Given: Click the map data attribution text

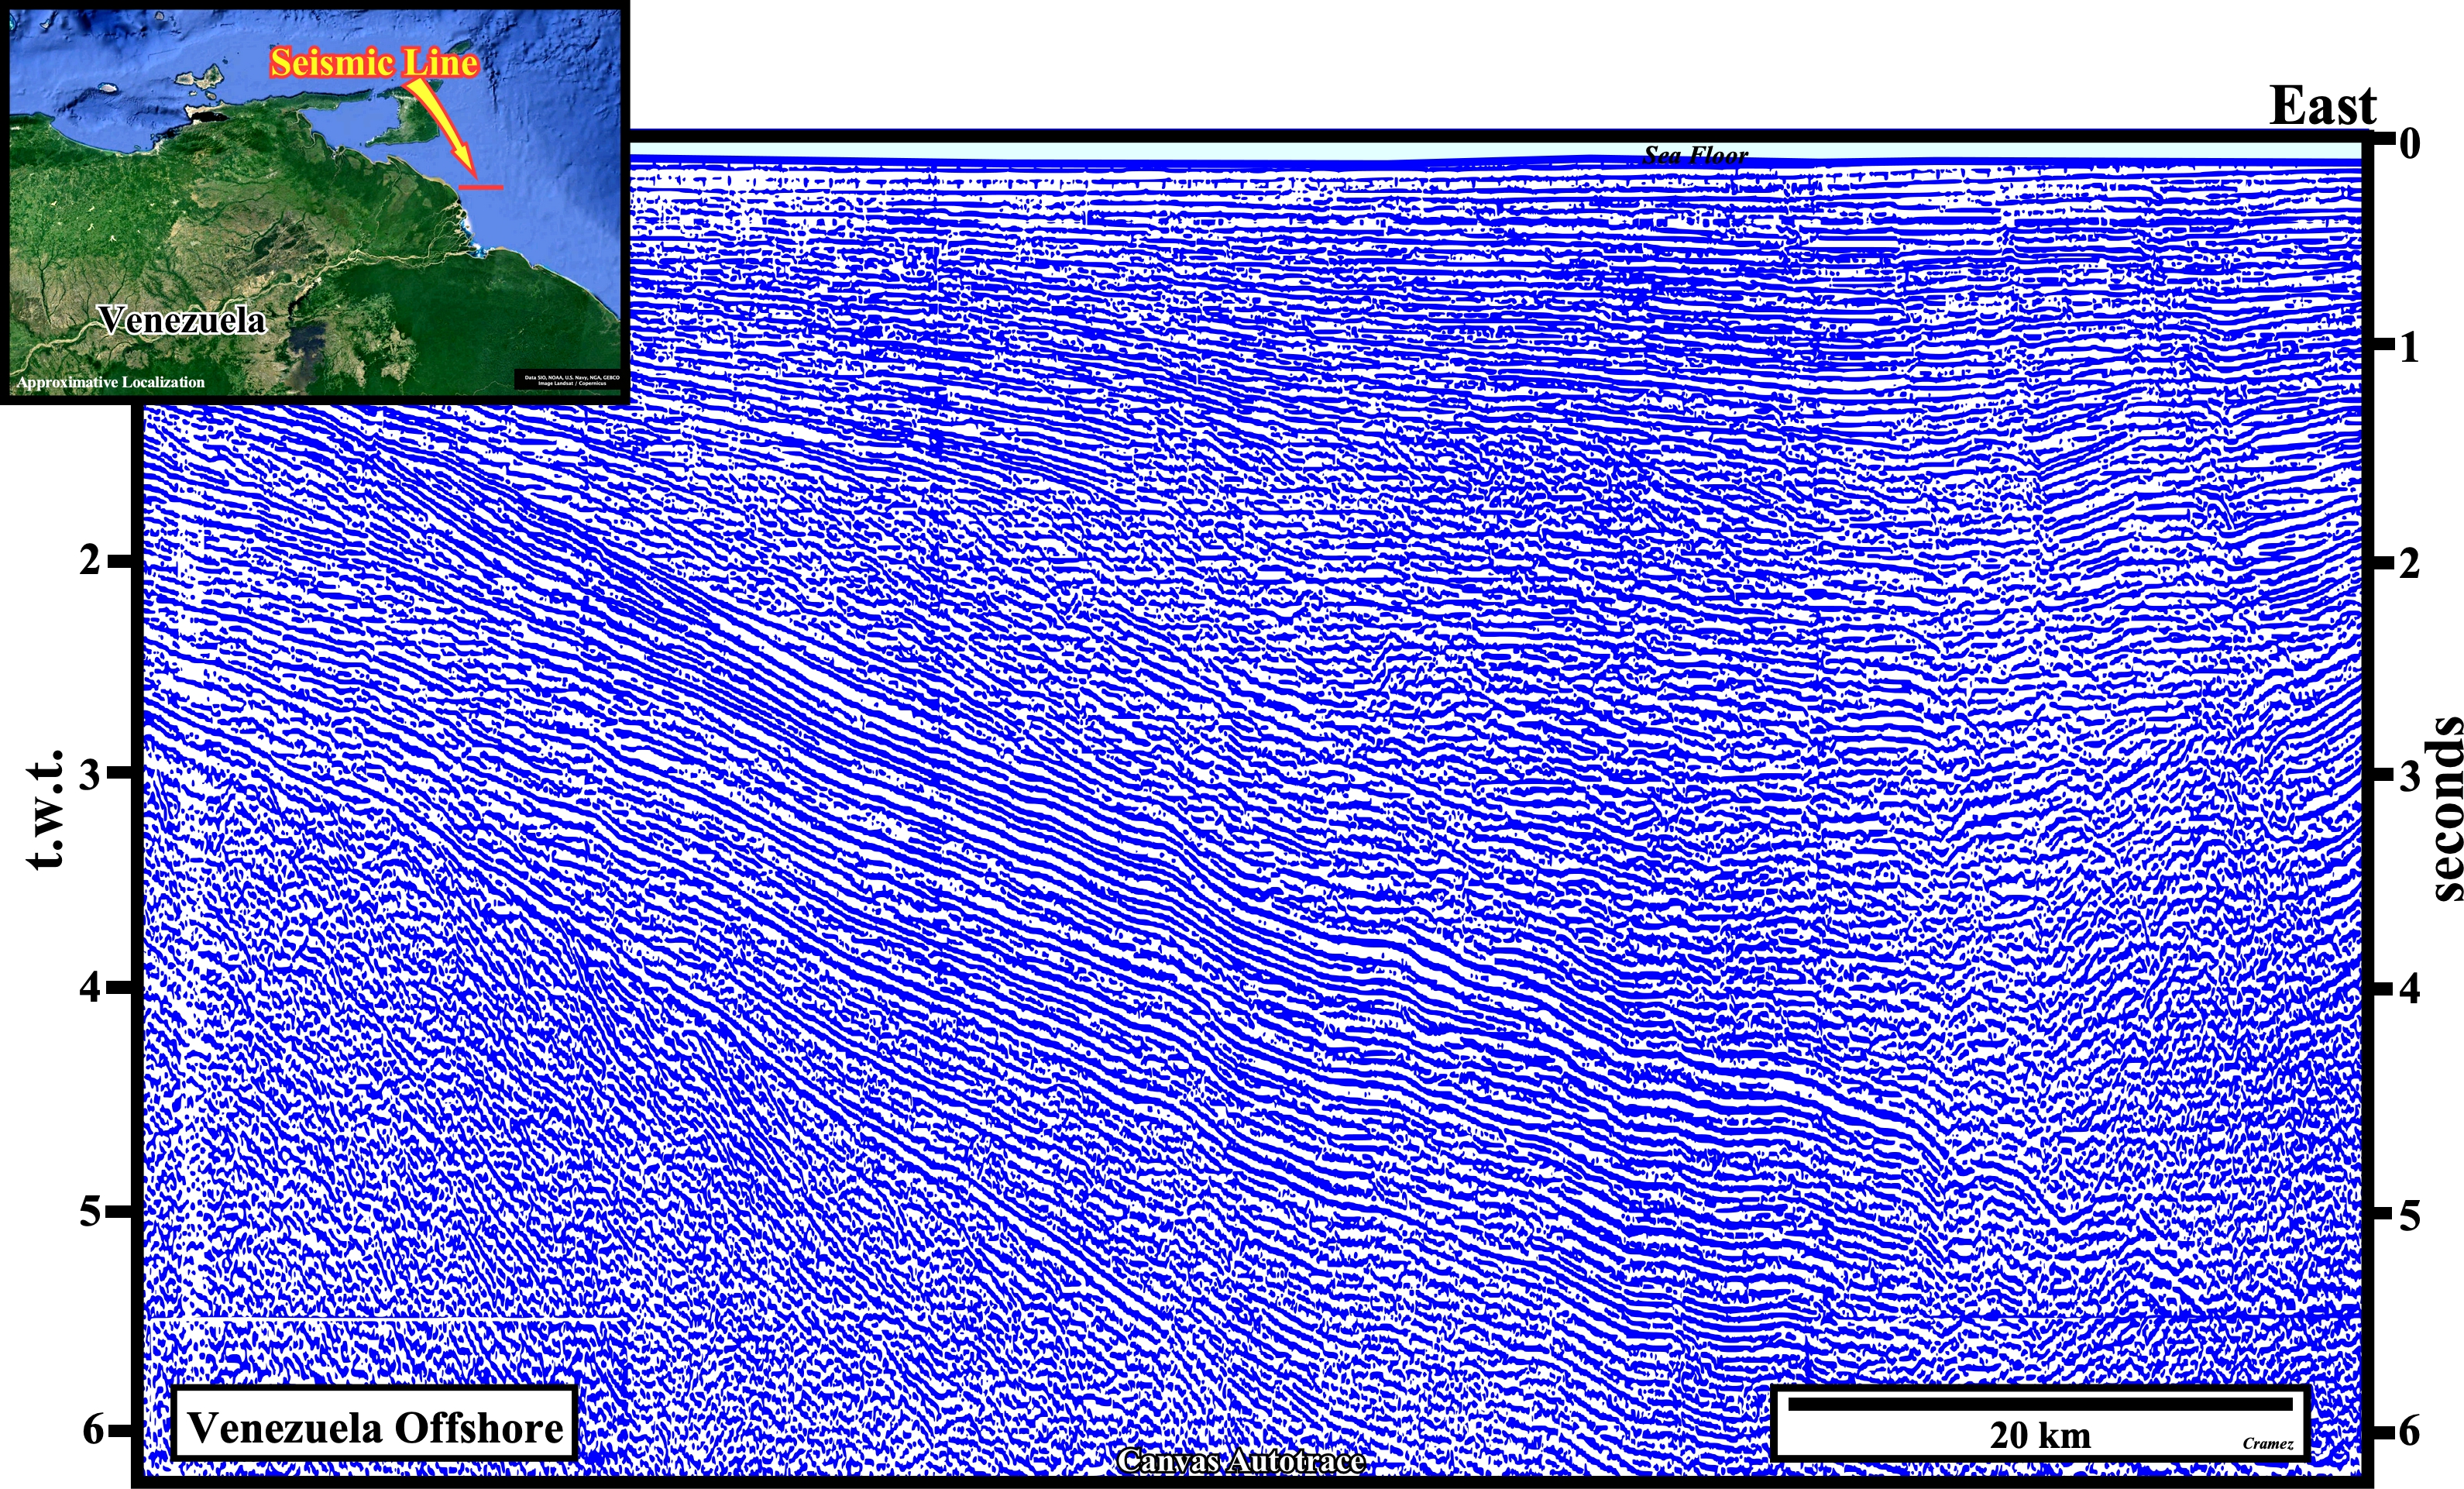Looking at the screenshot, I should 572,380.
